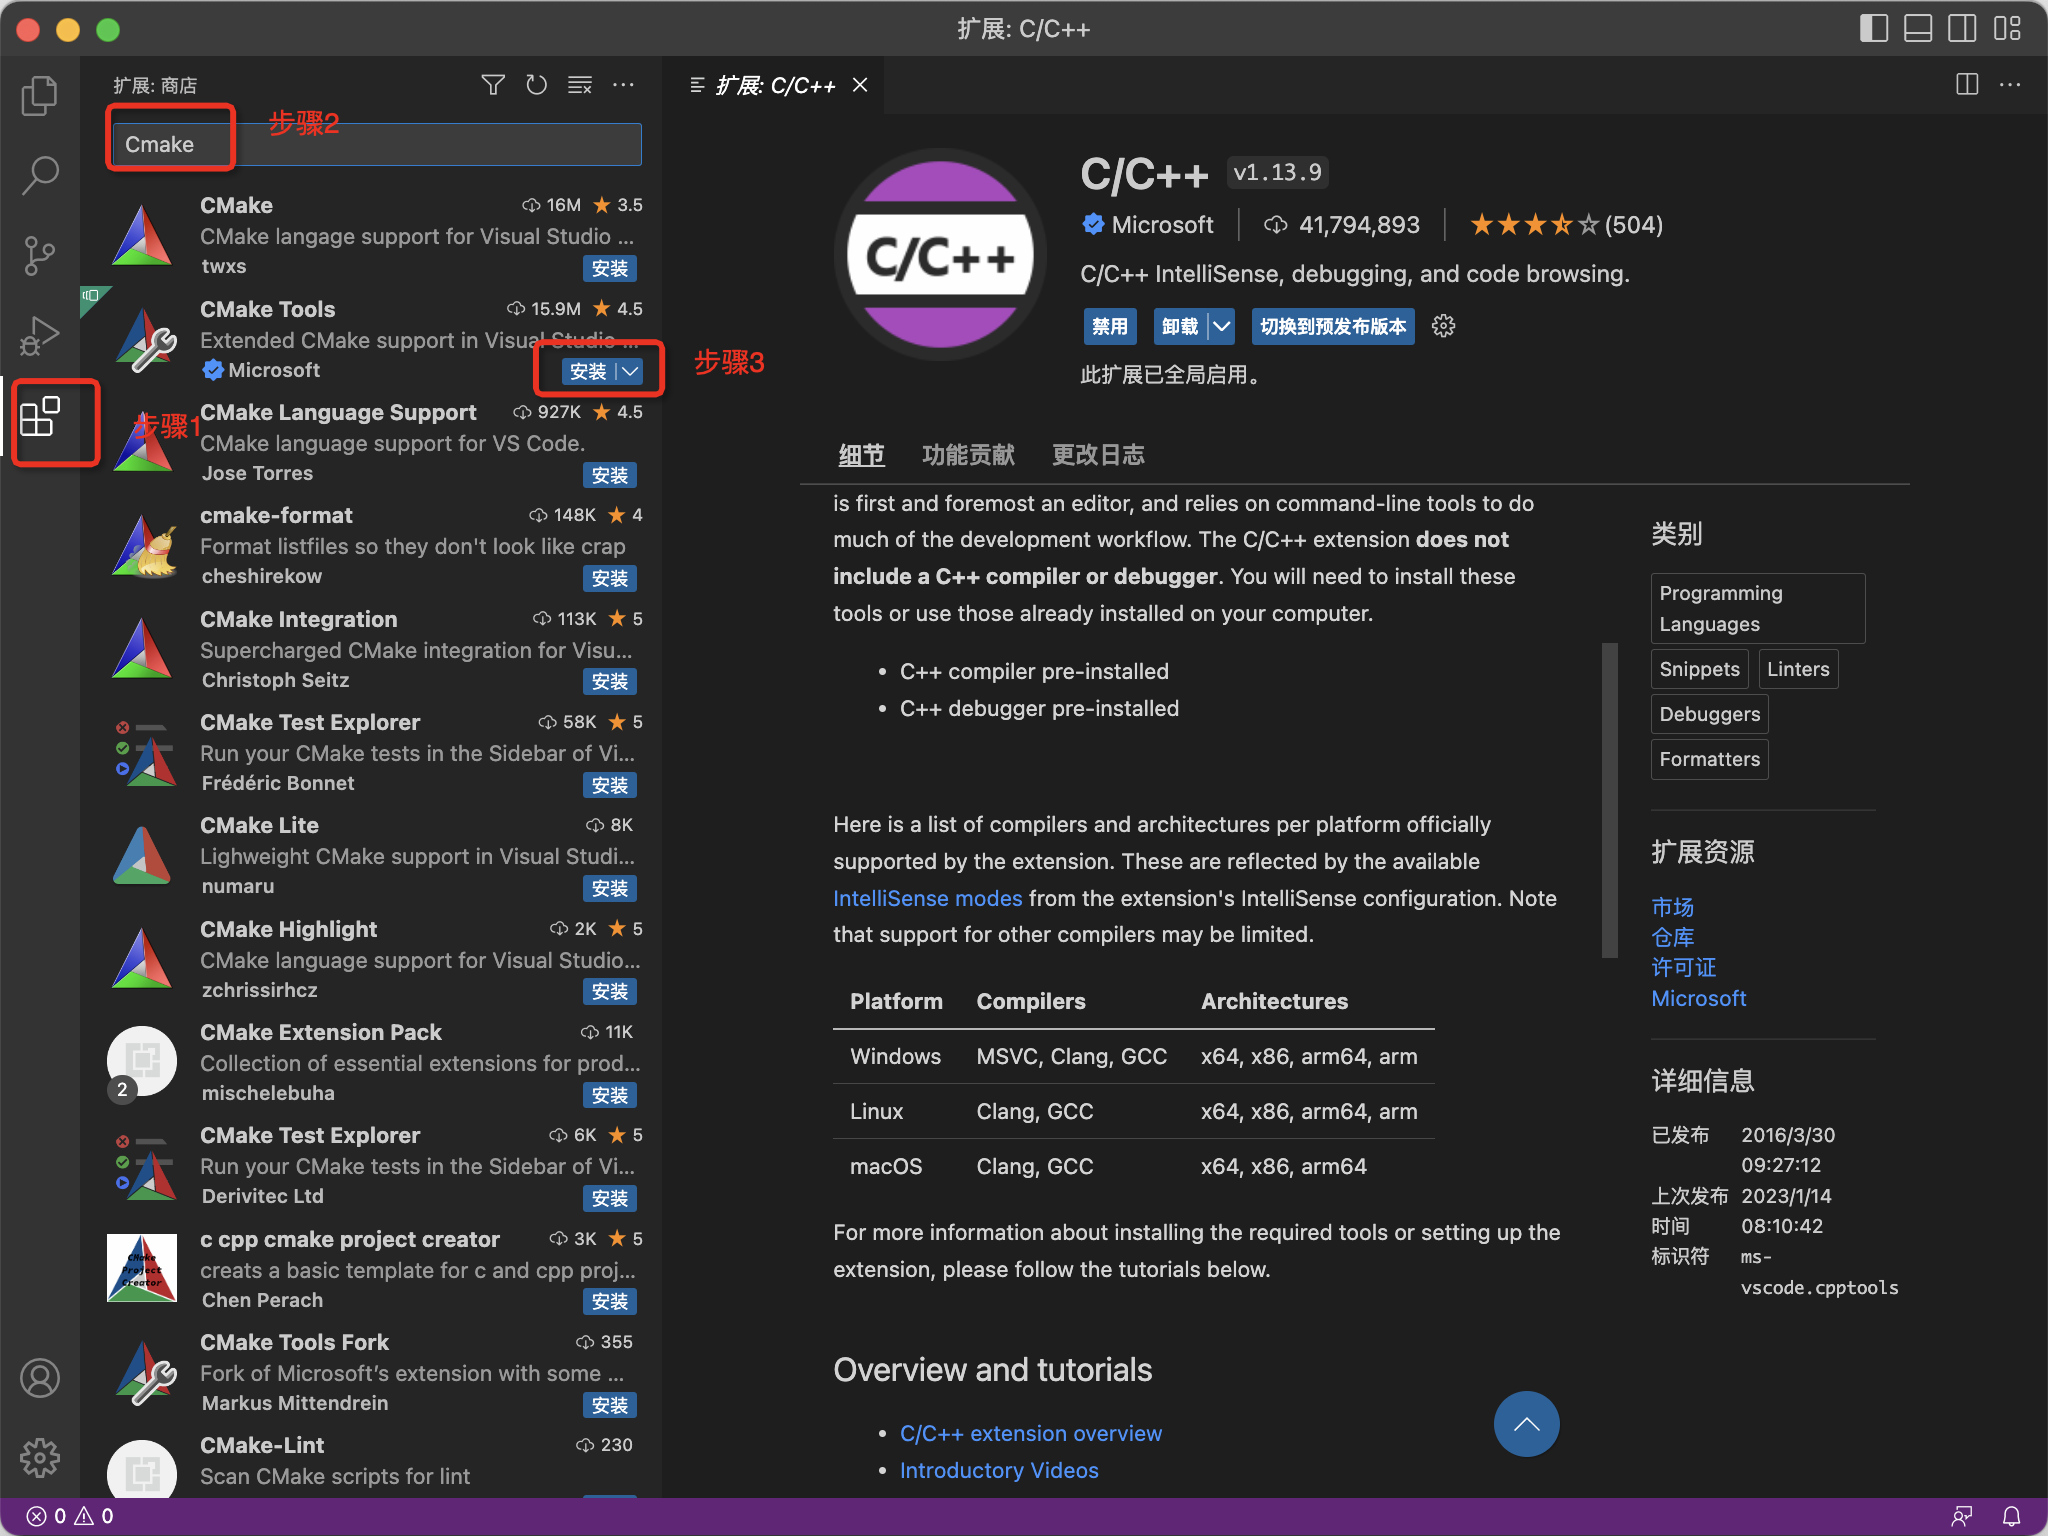
Task: Toggle bottom panel layout icon
Action: coord(1918,28)
